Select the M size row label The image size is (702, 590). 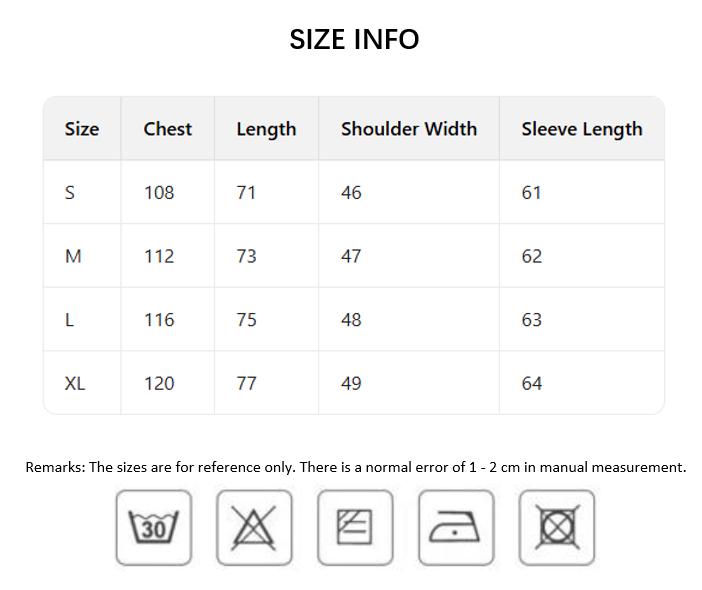tap(73, 256)
